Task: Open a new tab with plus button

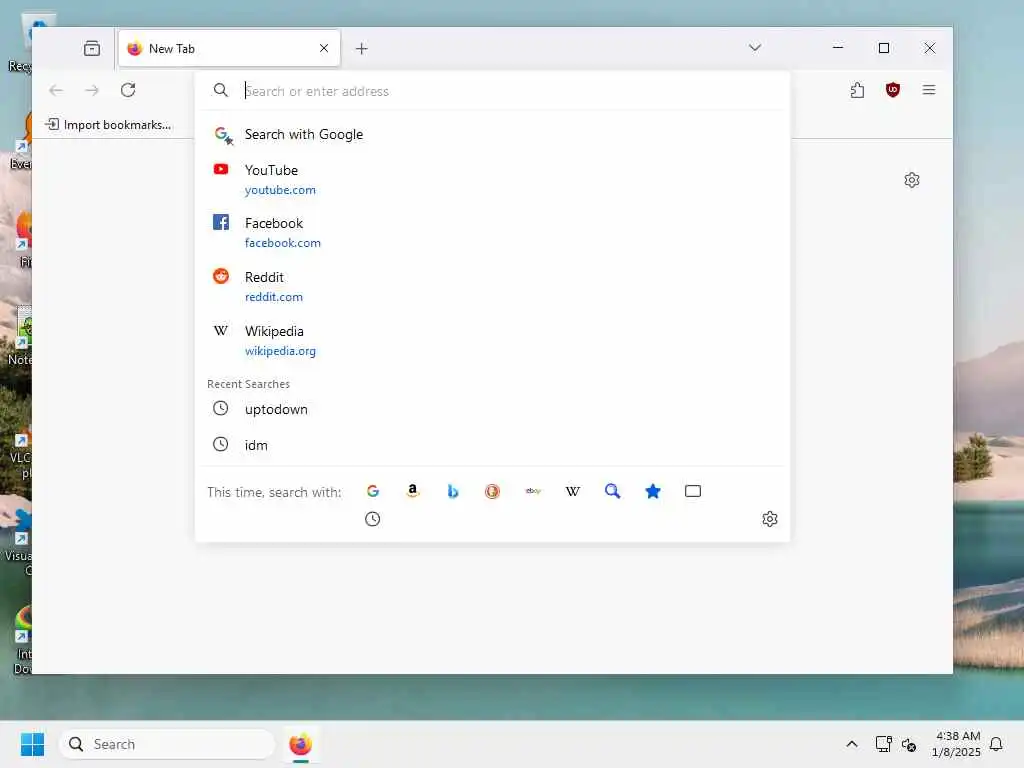Action: coord(361,48)
